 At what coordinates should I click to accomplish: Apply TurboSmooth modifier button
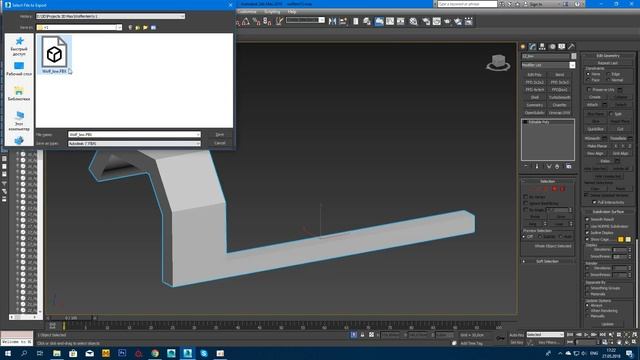[x=560, y=98]
